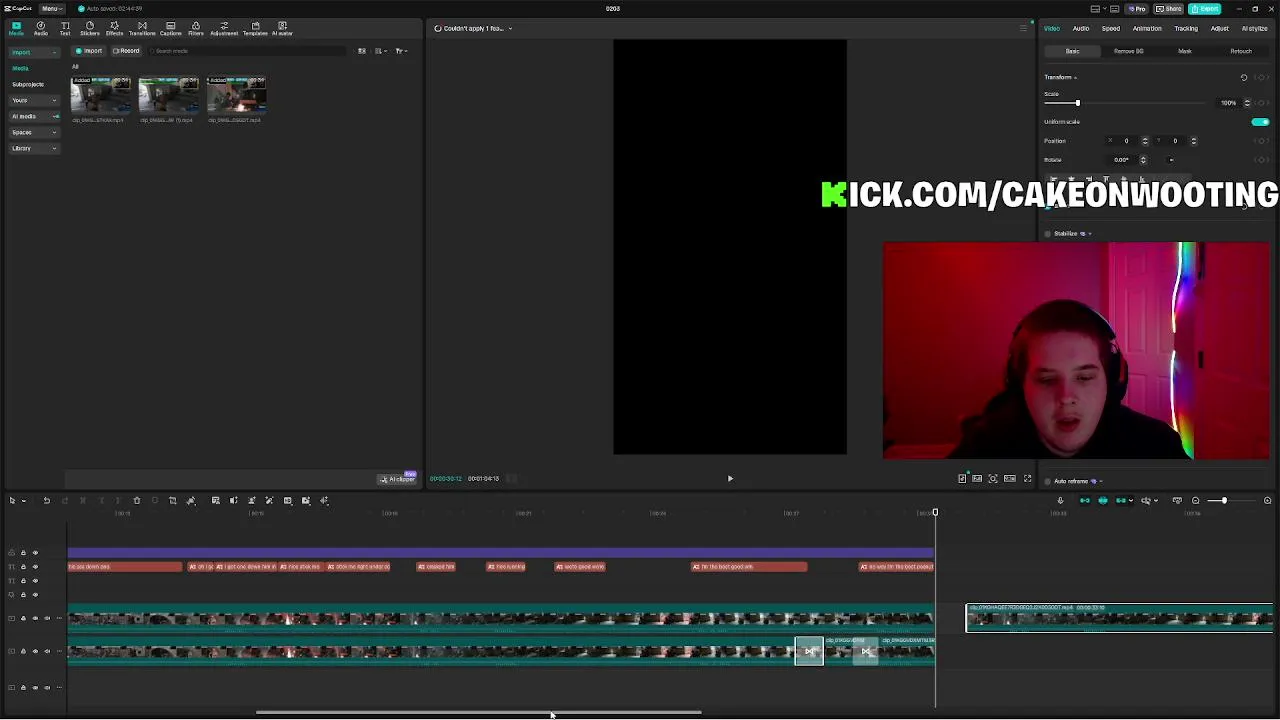1280x720 pixels.
Task: Select the Mask sub-tab
Action: [1185, 51]
